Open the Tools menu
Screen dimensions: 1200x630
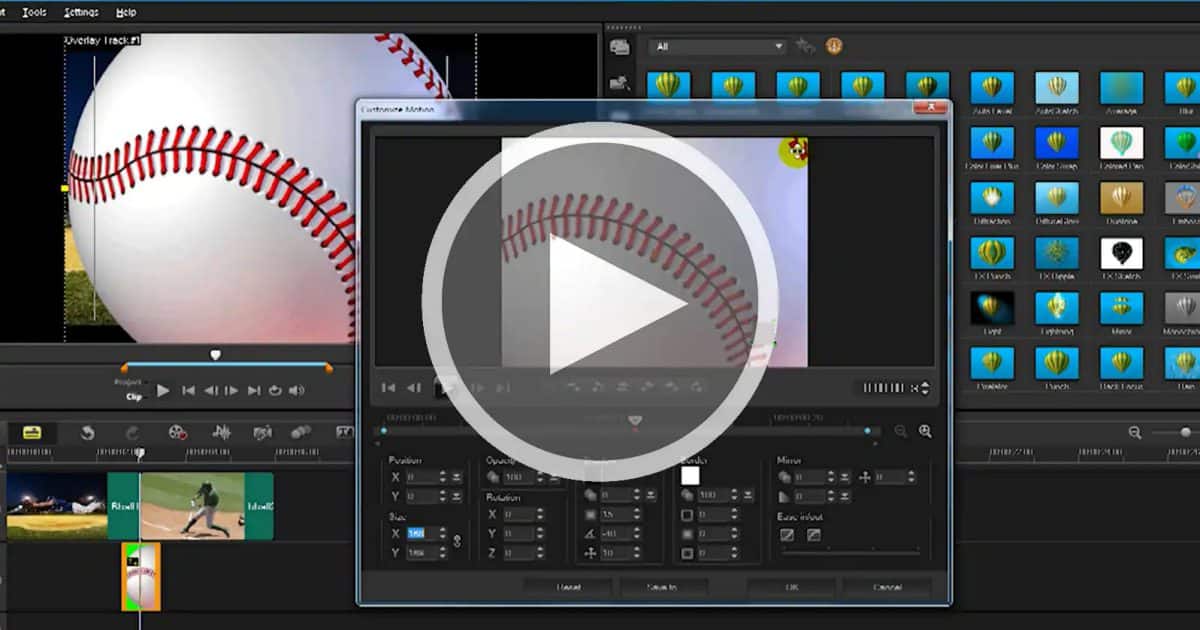[x=35, y=12]
